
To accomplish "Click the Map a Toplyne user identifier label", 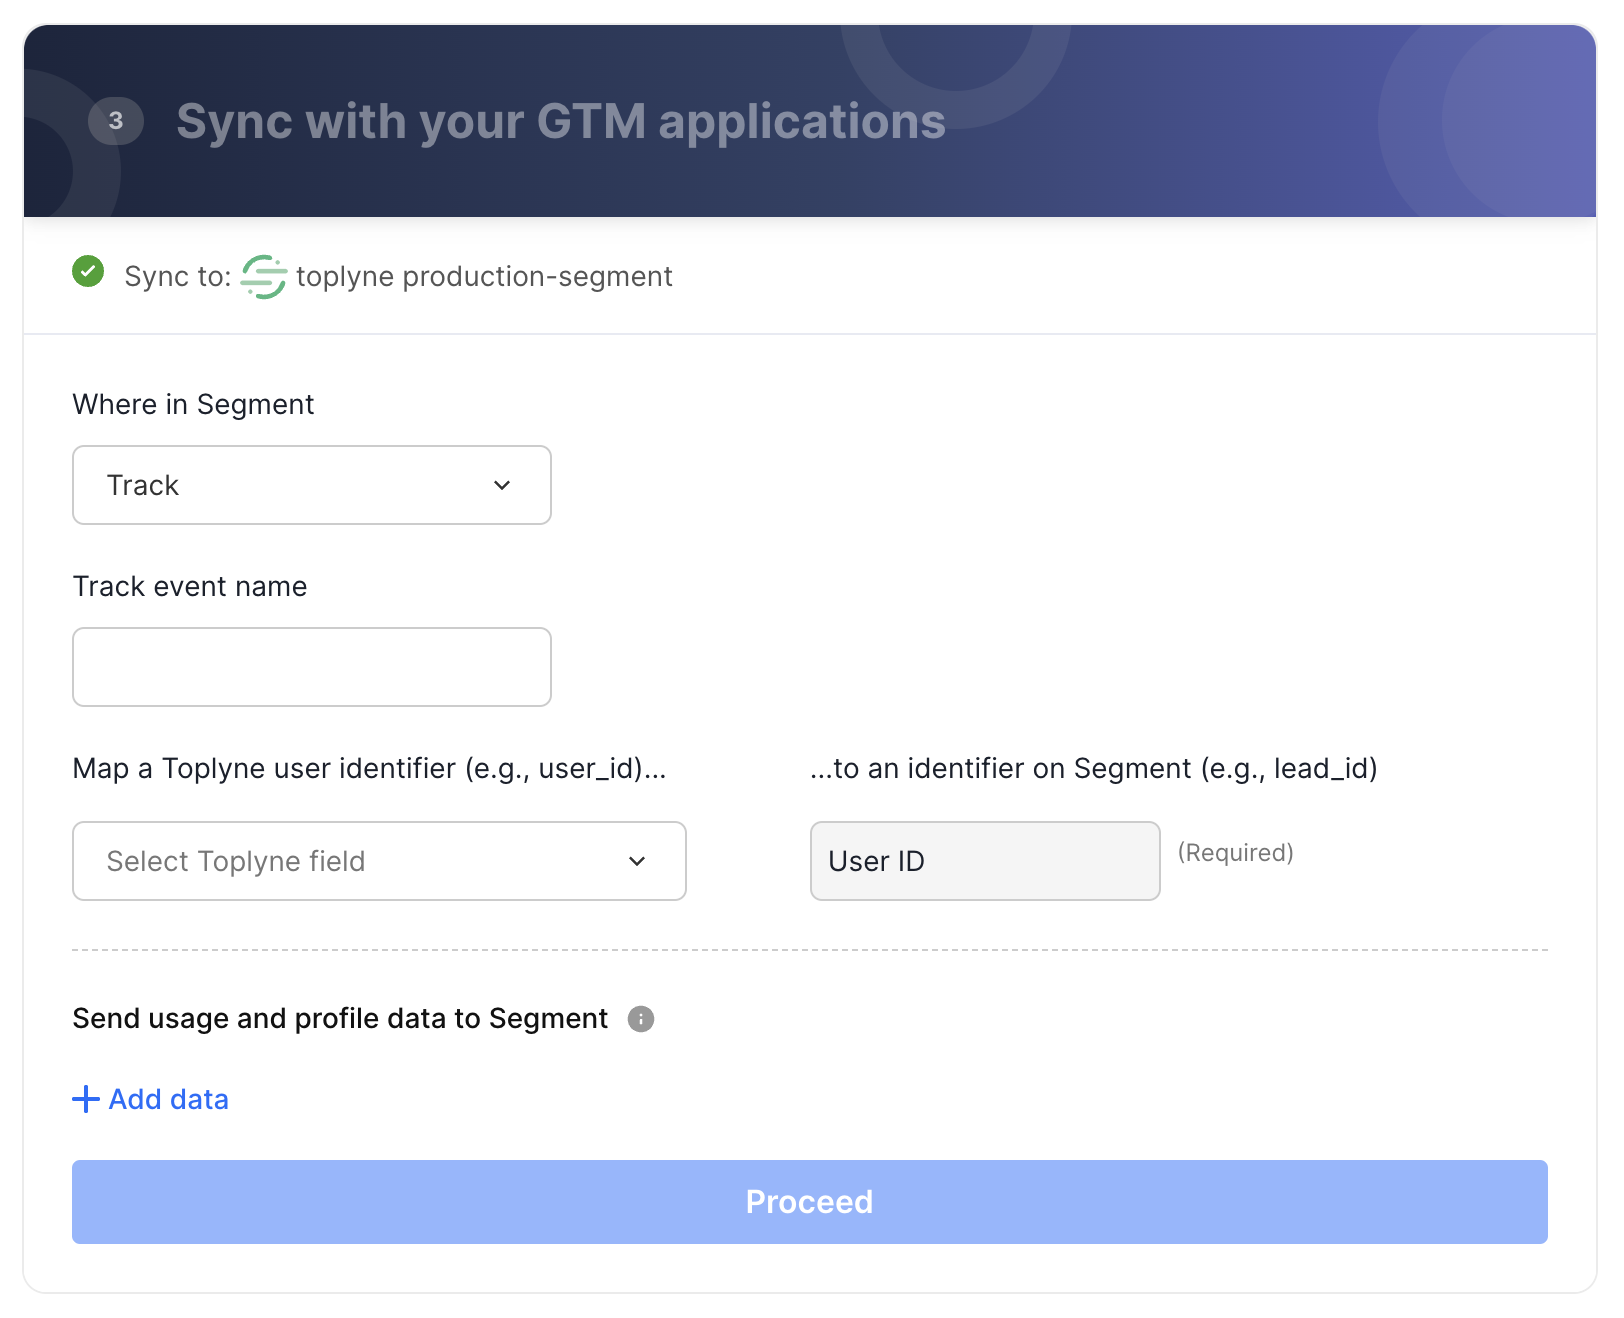I will (x=370, y=768).
